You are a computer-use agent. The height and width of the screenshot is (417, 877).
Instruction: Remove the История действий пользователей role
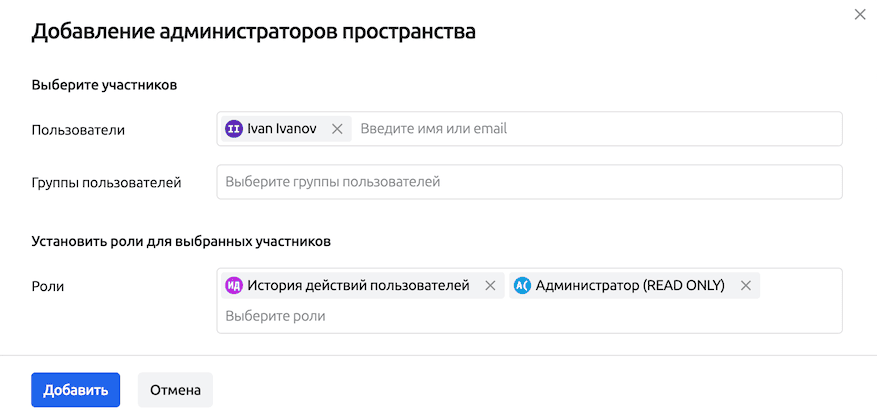pyautogui.click(x=490, y=285)
